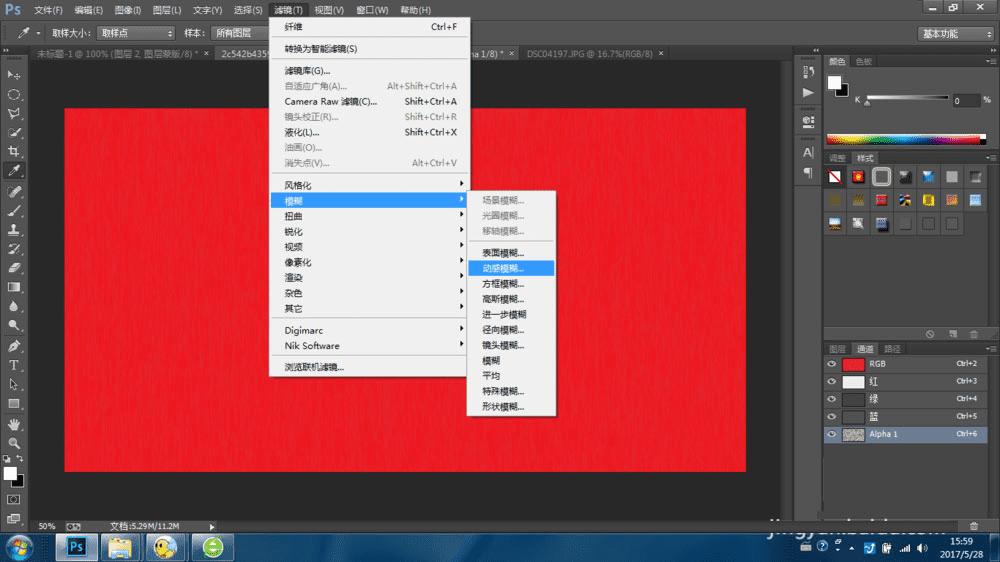Select the Gradient tool
The width and height of the screenshot is (1000, 562).
point(13,287)
